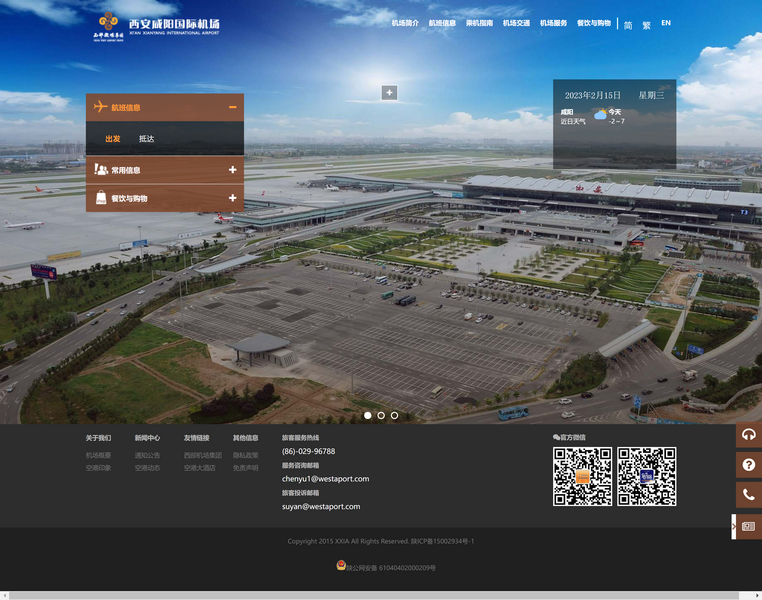Collapse the 航班信息 panel
762x600 pixels.
pyautogui.click(x=232, y=107)
